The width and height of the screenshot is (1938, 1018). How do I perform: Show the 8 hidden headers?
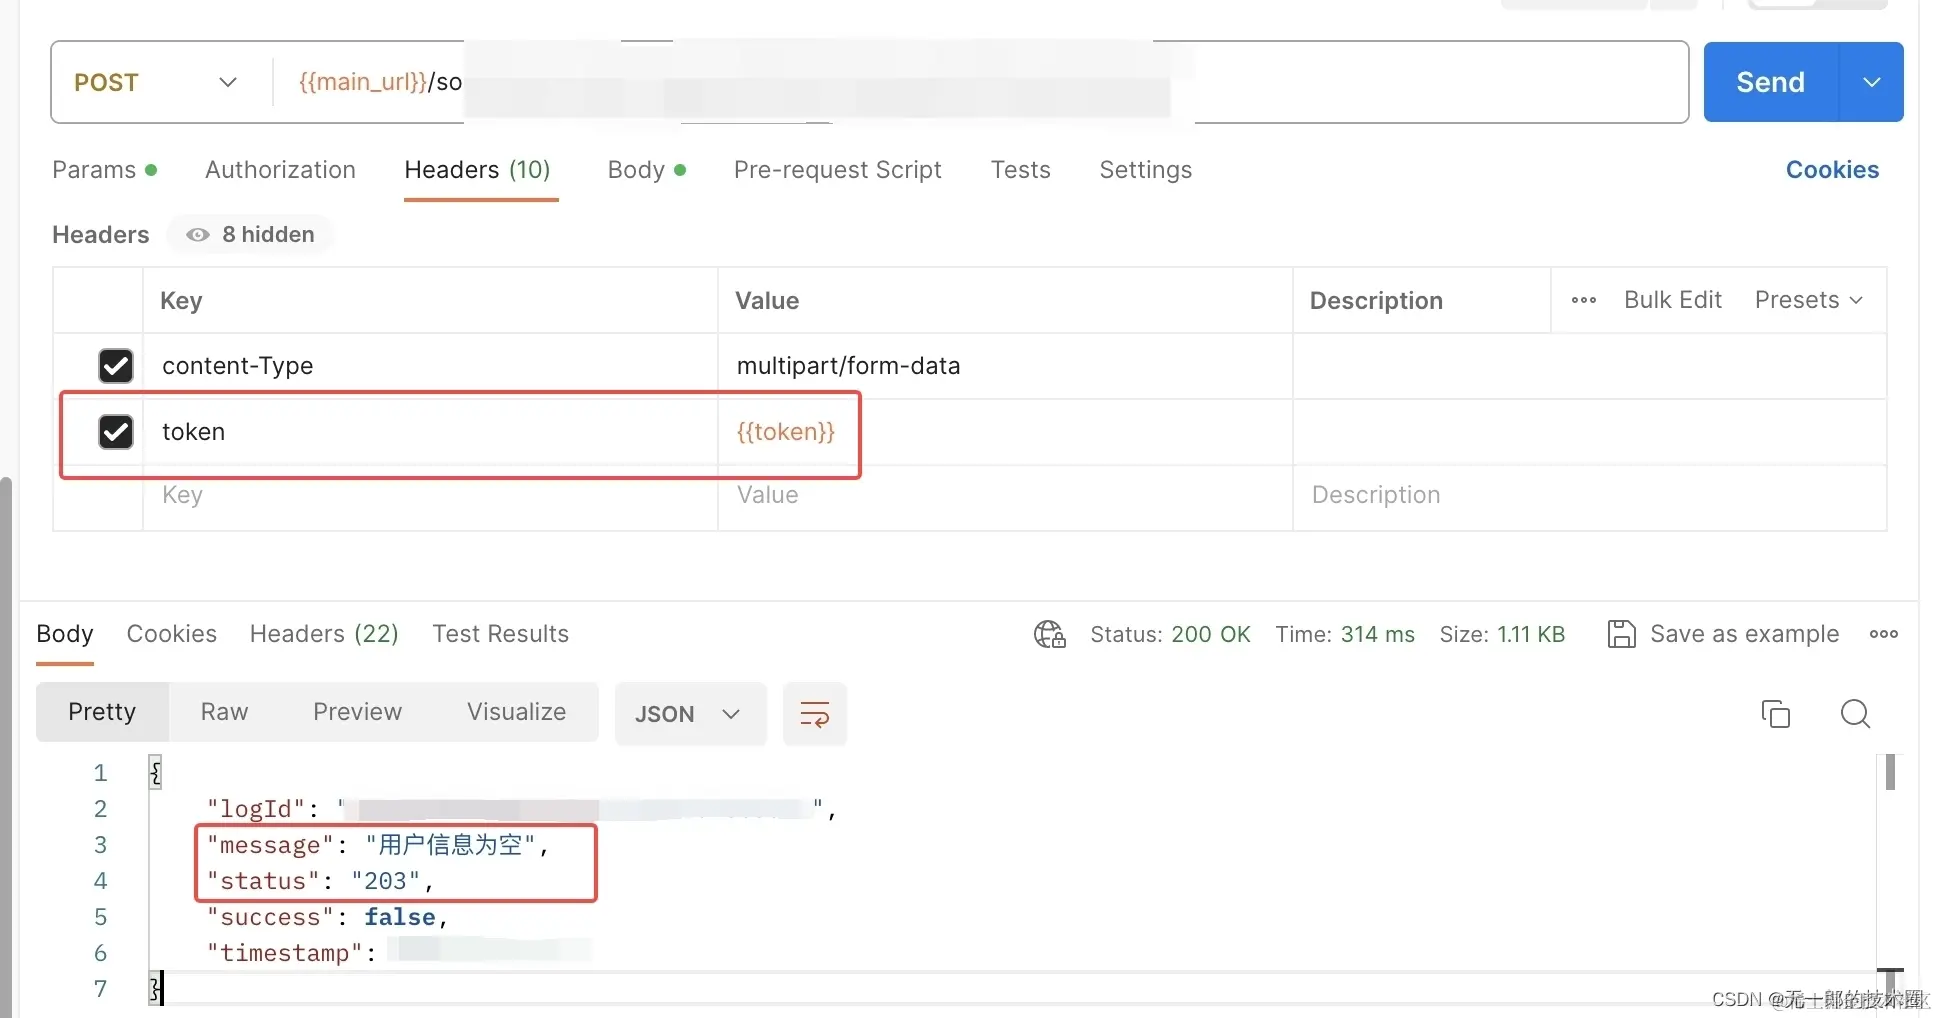(x=251, y=234)
